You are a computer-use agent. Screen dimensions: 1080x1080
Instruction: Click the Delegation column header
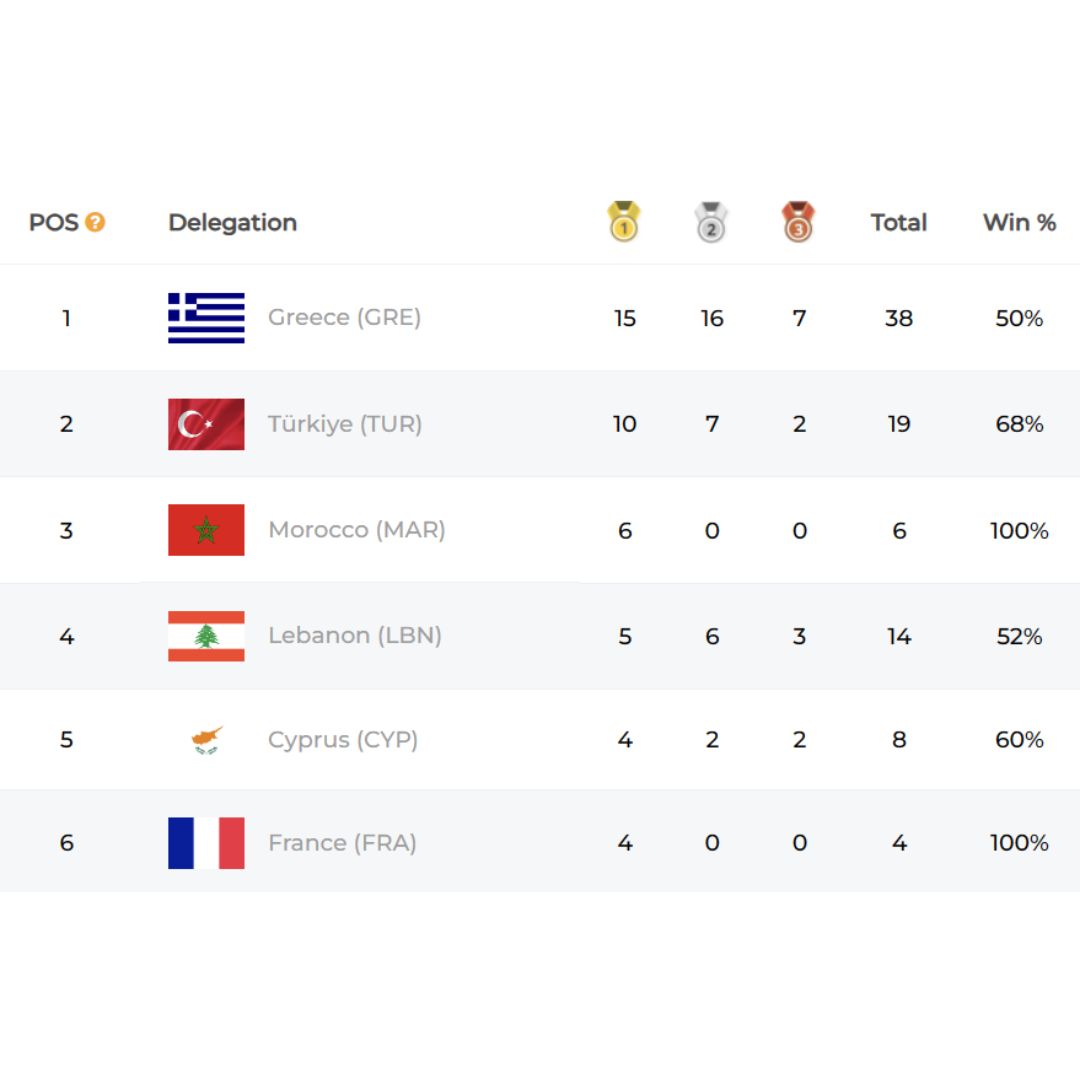[x=233, y=222]
